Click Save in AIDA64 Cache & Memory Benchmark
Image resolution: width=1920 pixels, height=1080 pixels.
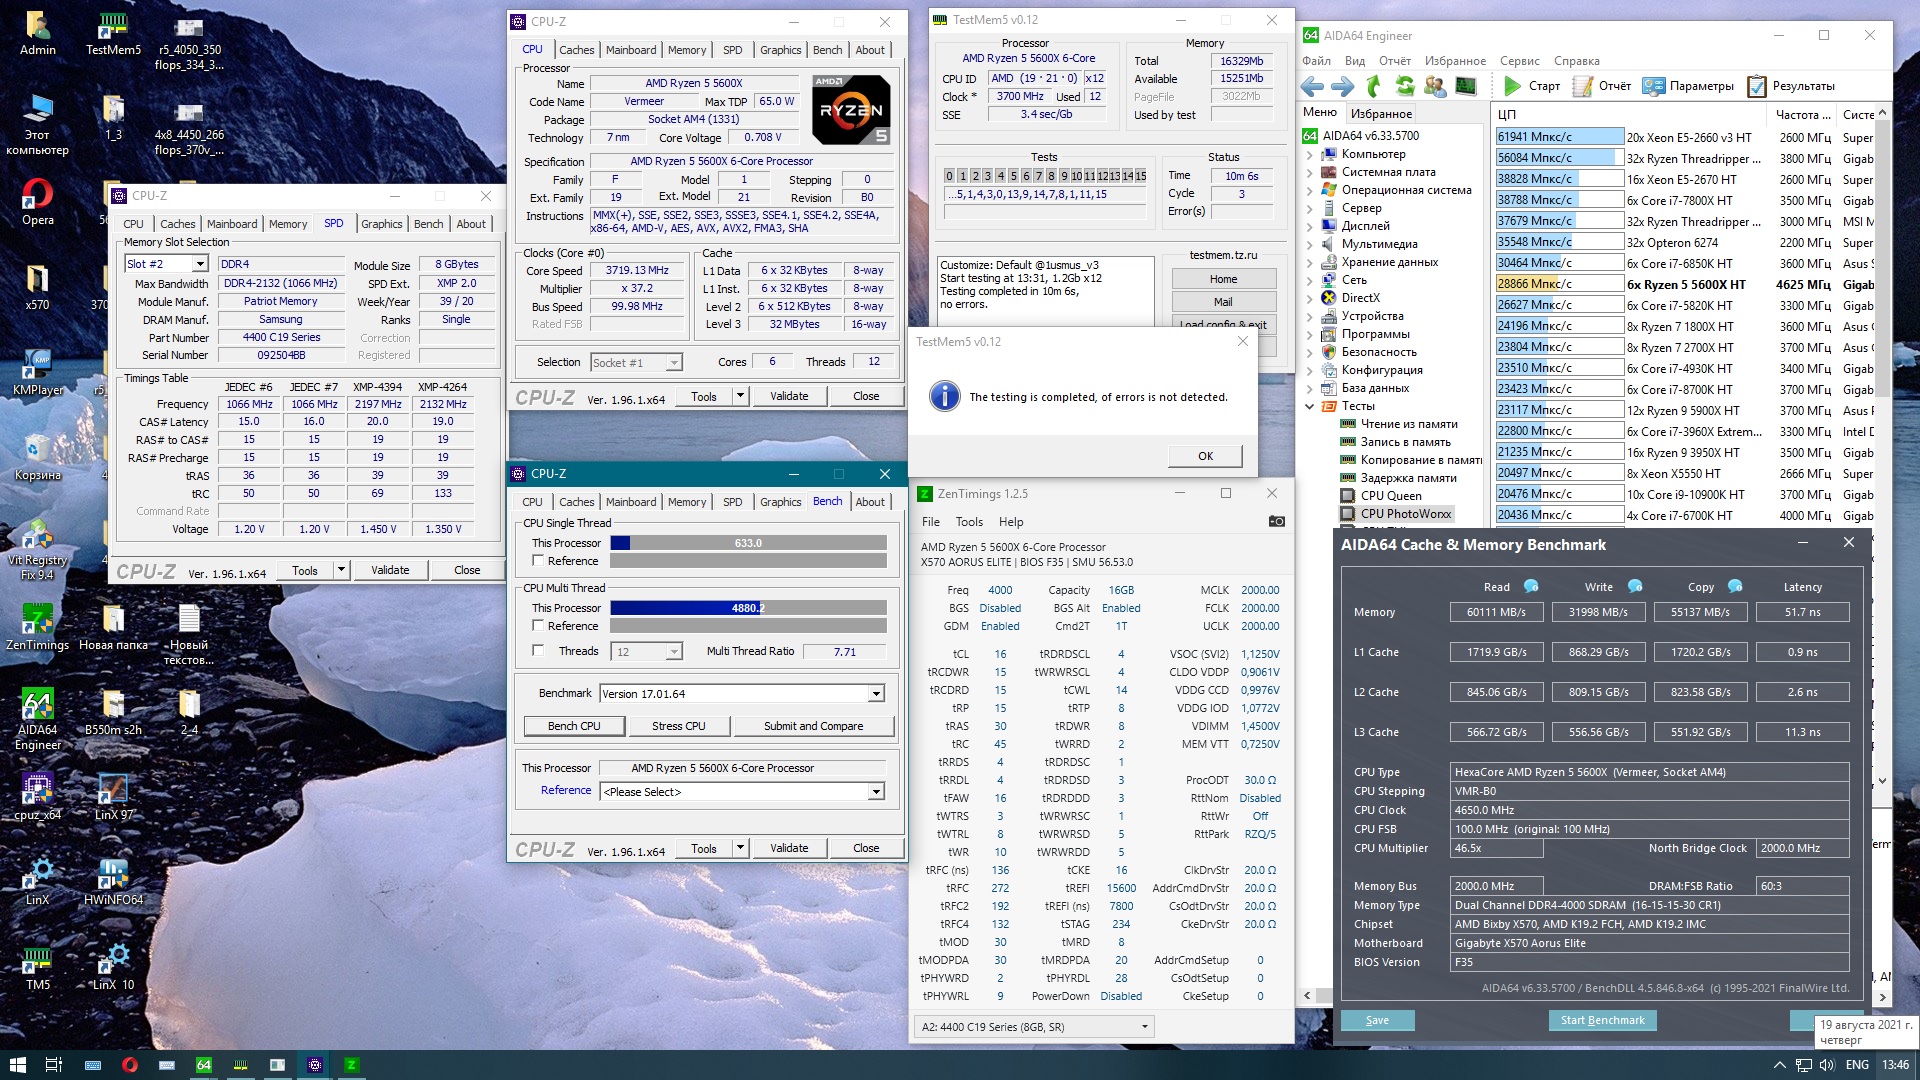point(1377,1020)
